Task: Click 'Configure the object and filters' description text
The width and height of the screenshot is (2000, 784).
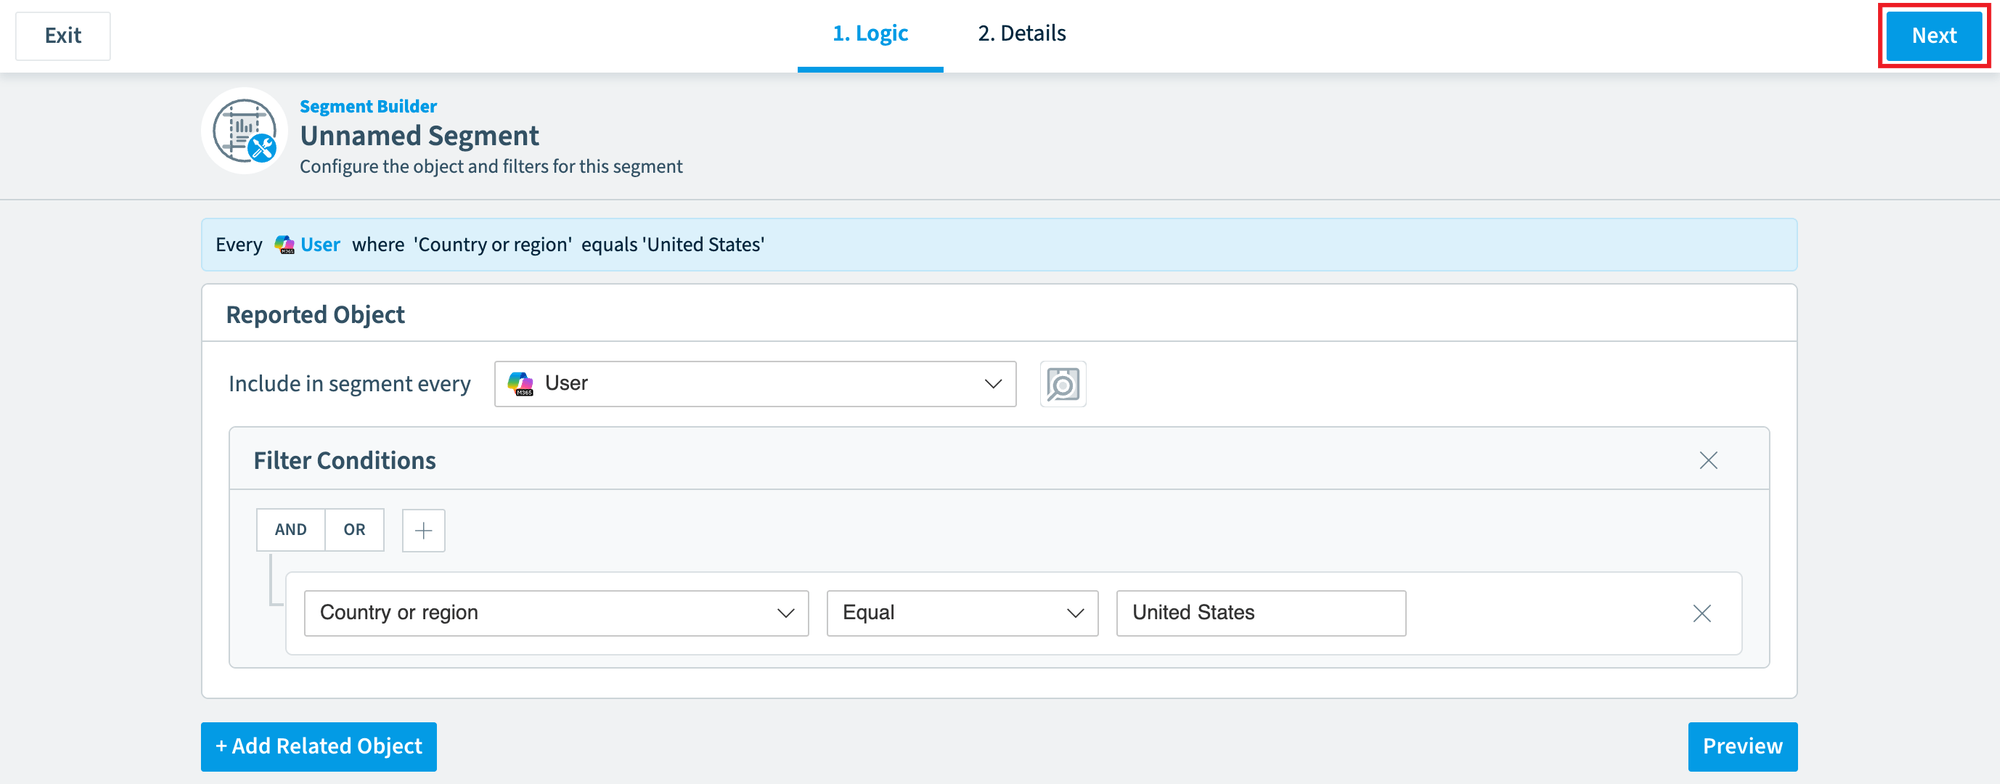Action: [491, 167]
